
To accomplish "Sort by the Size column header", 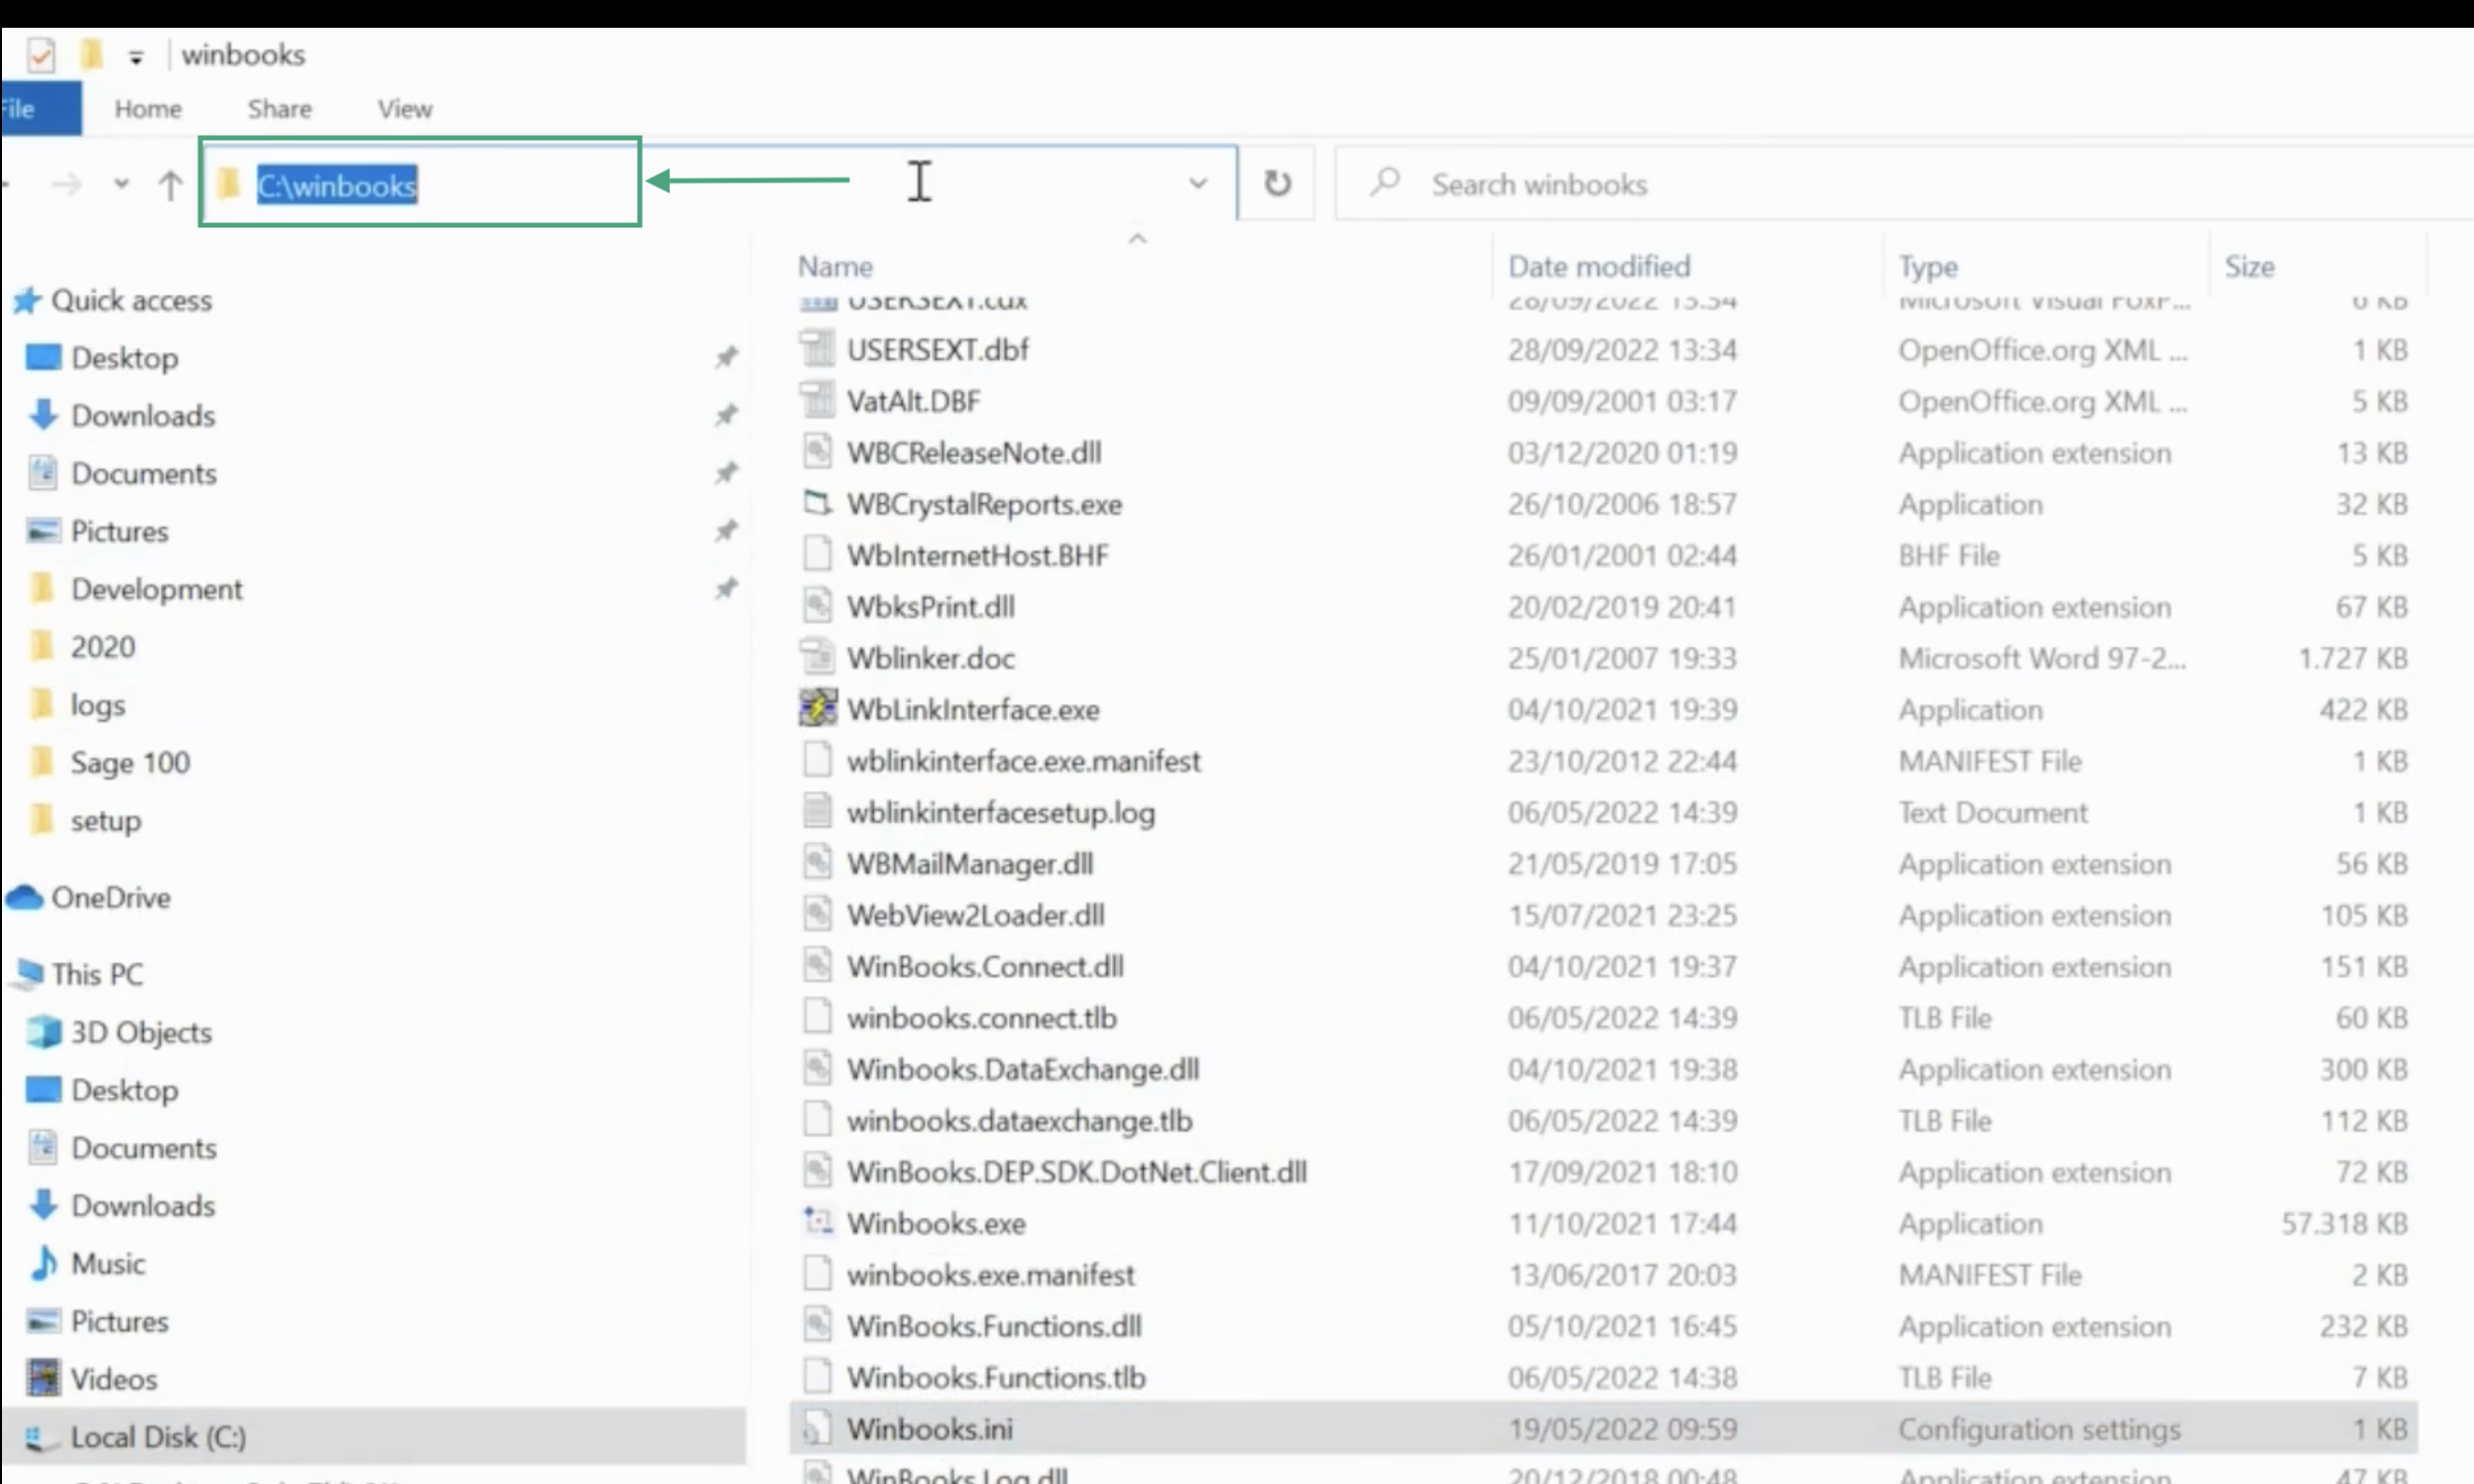I will tap(2249, 266).
